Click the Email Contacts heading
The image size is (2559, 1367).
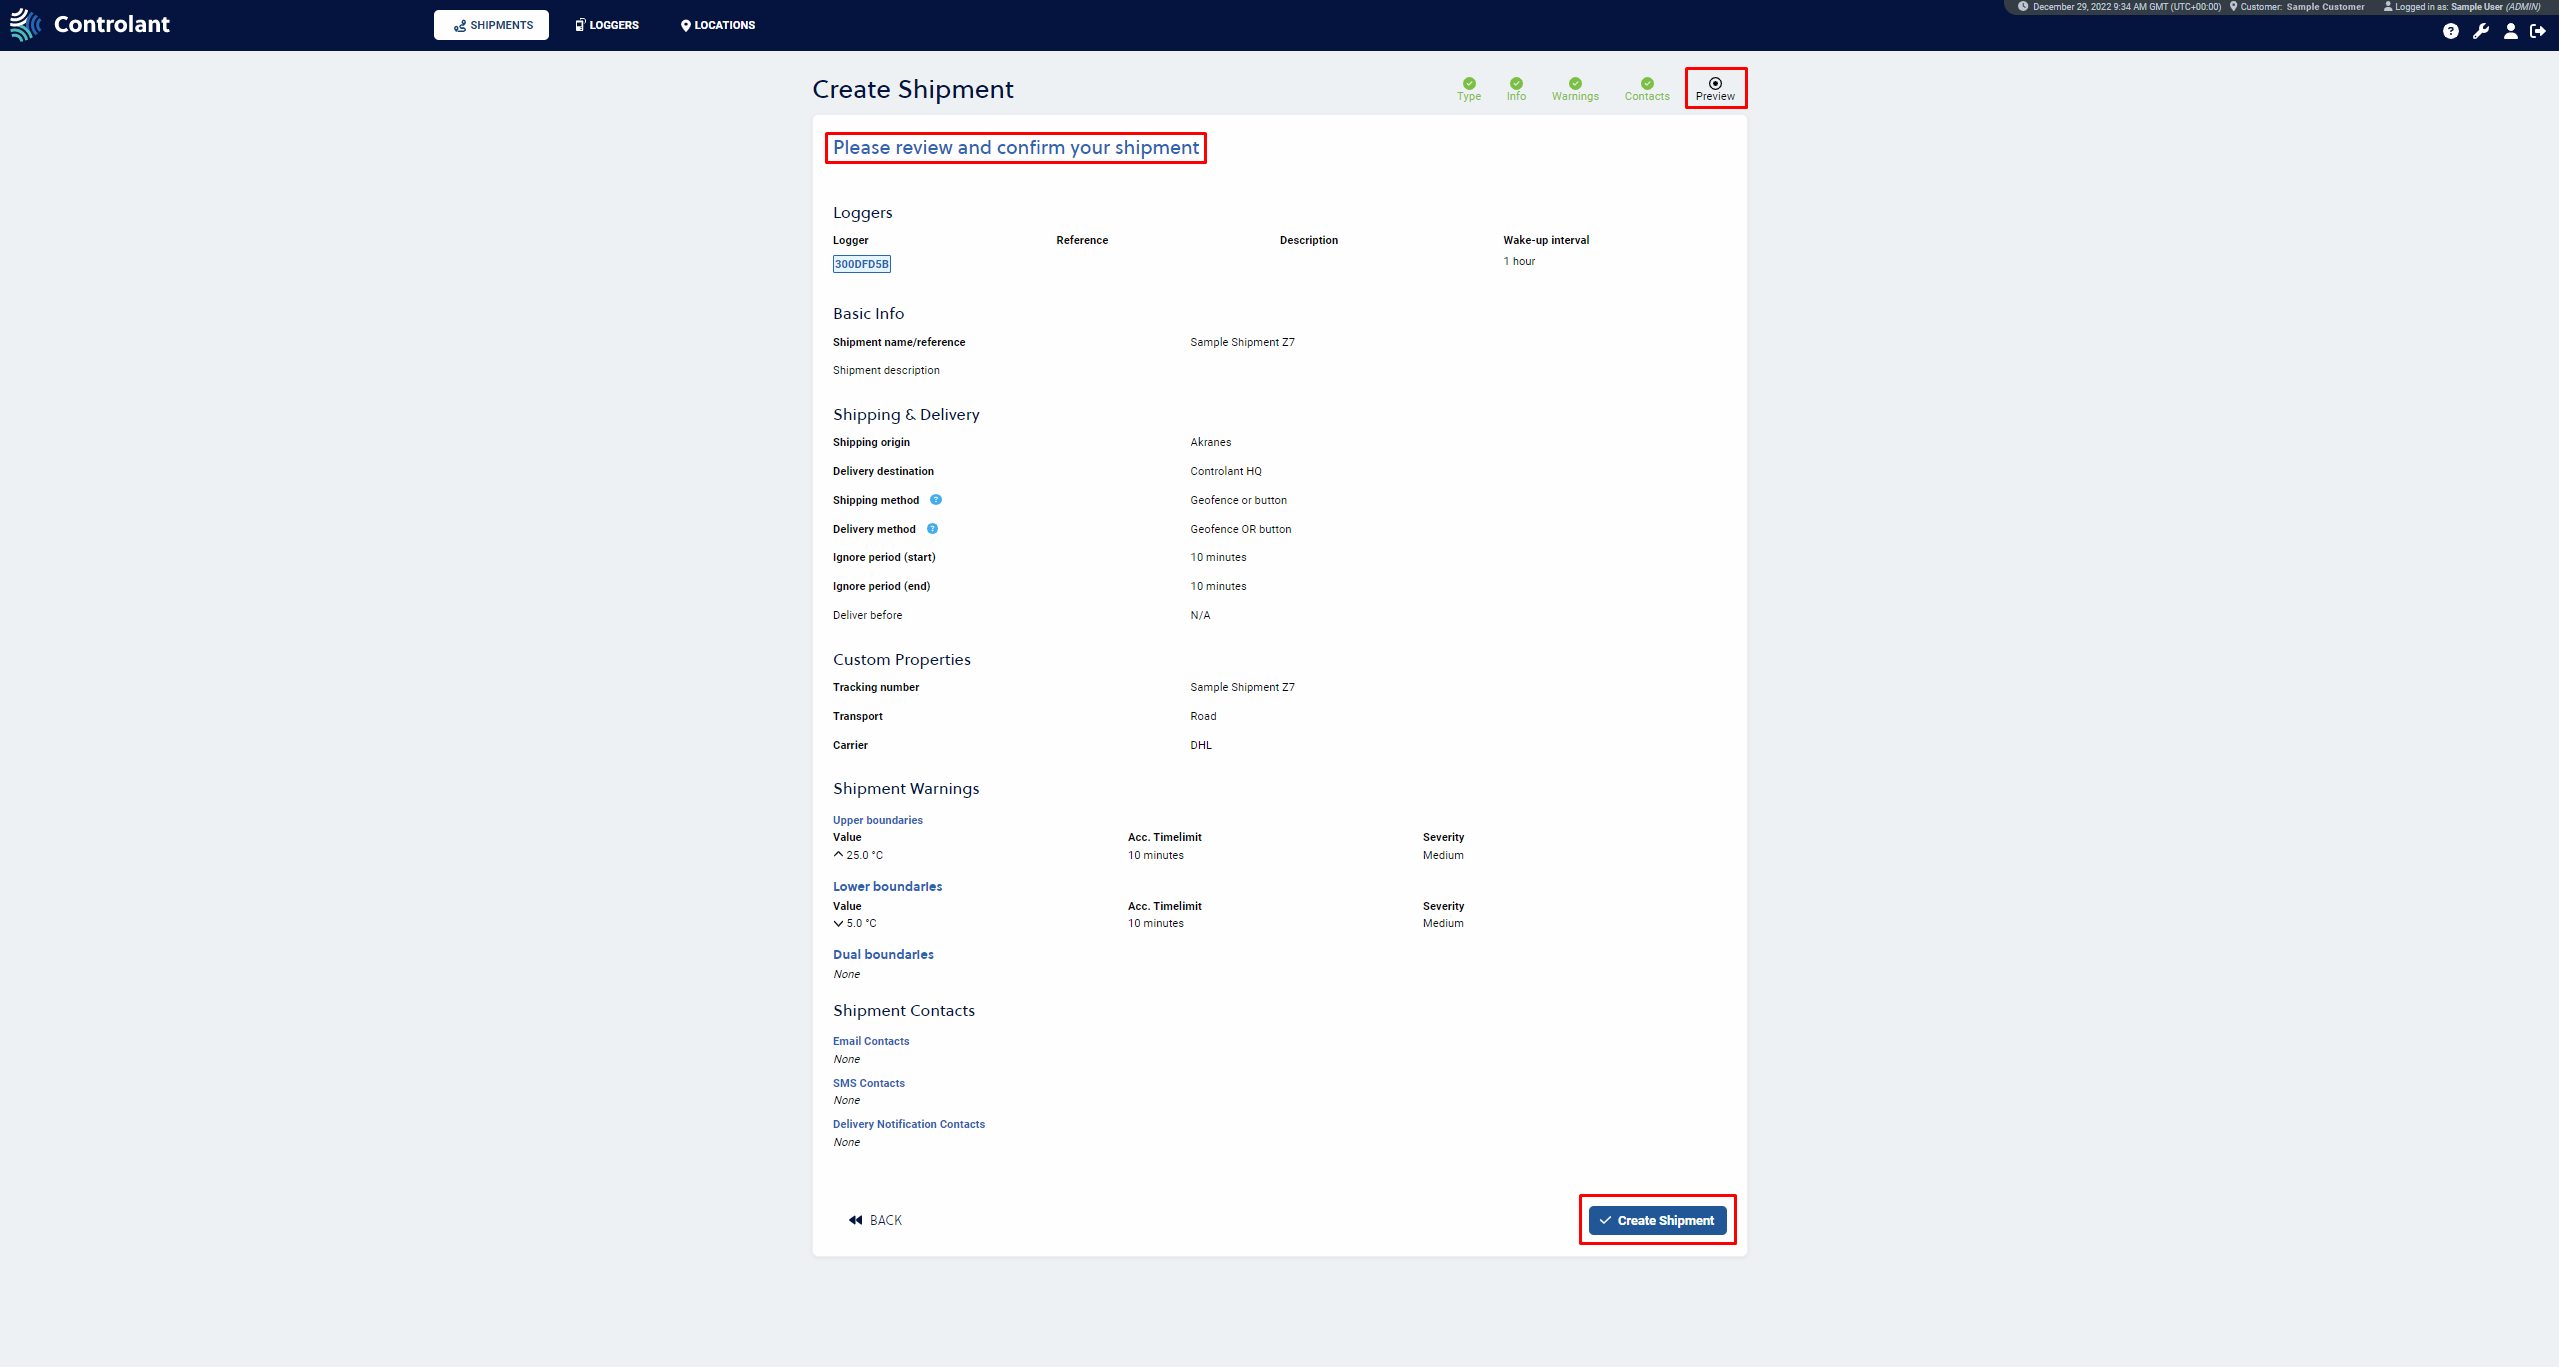(871, 1041)
